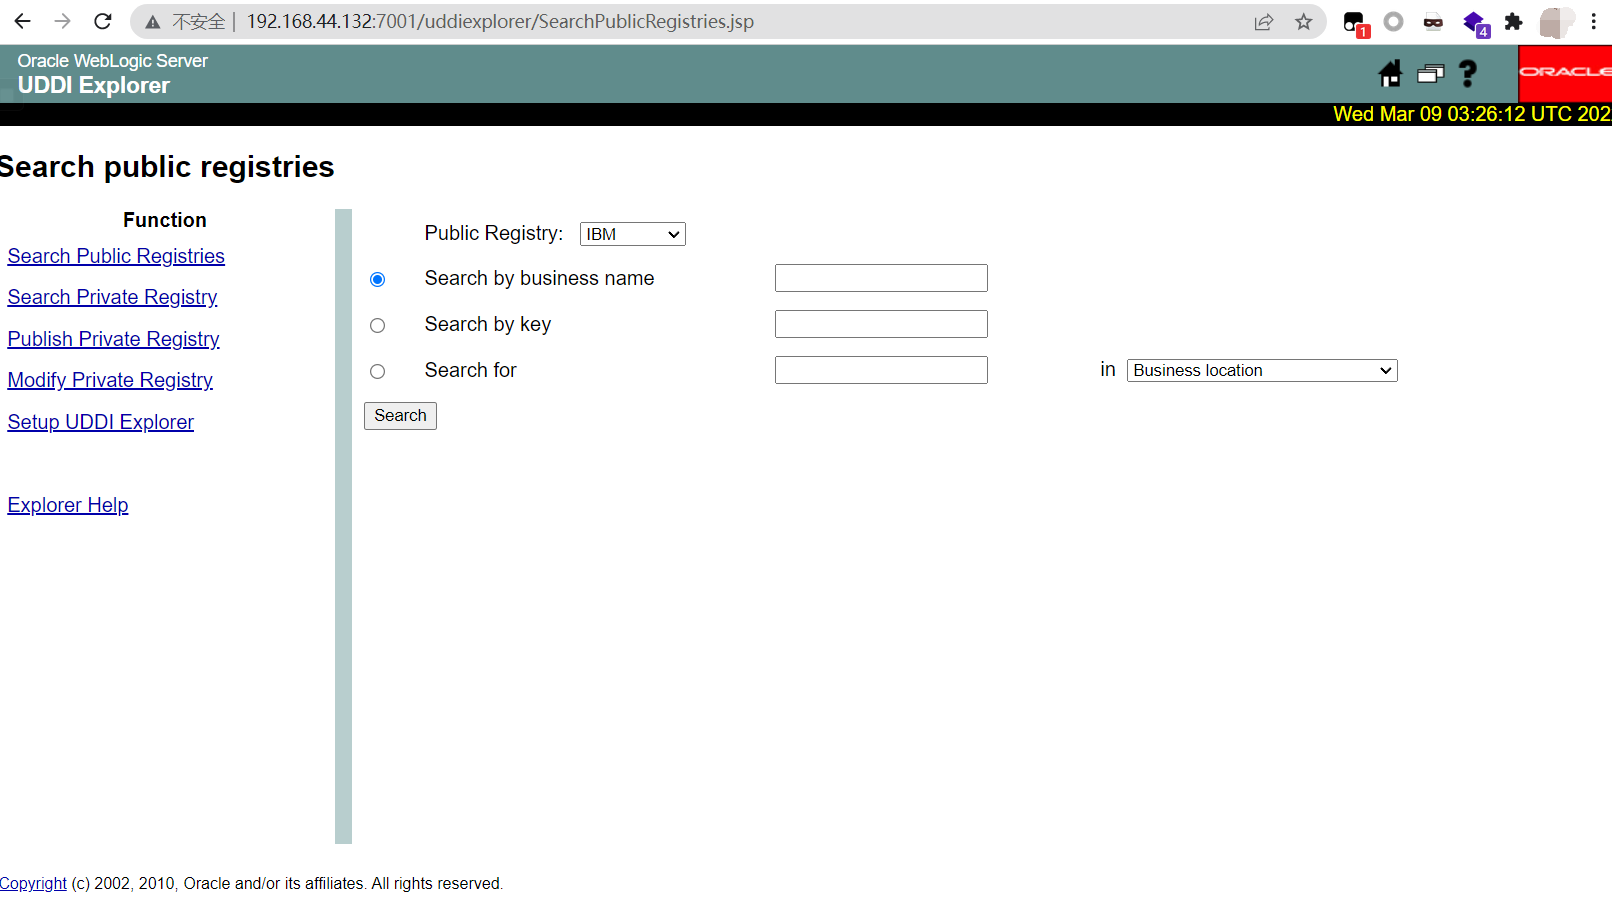Screen dimensions: 1612x904
Task: Open the windows console icon
Action: coord(1431,73)
